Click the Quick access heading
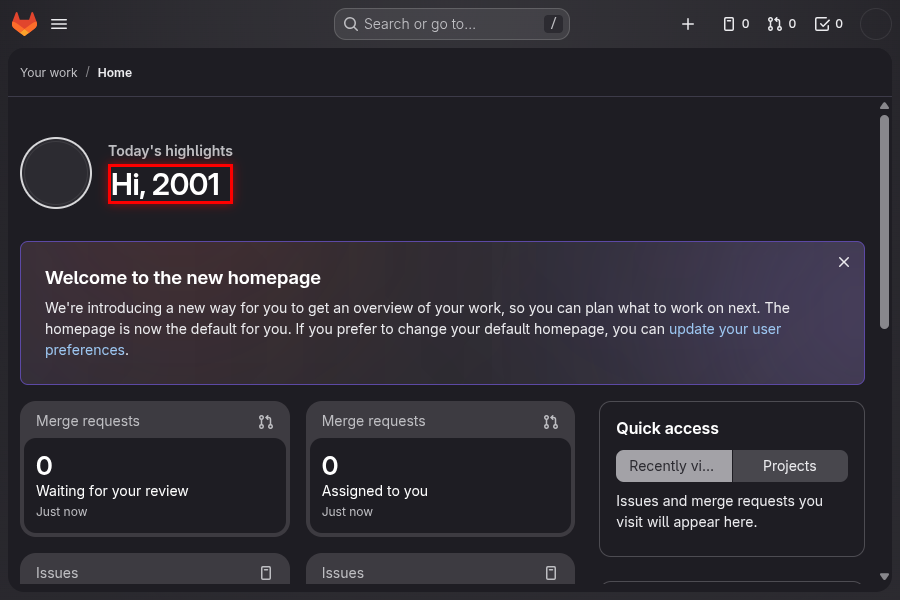 [x=668, y=428]
